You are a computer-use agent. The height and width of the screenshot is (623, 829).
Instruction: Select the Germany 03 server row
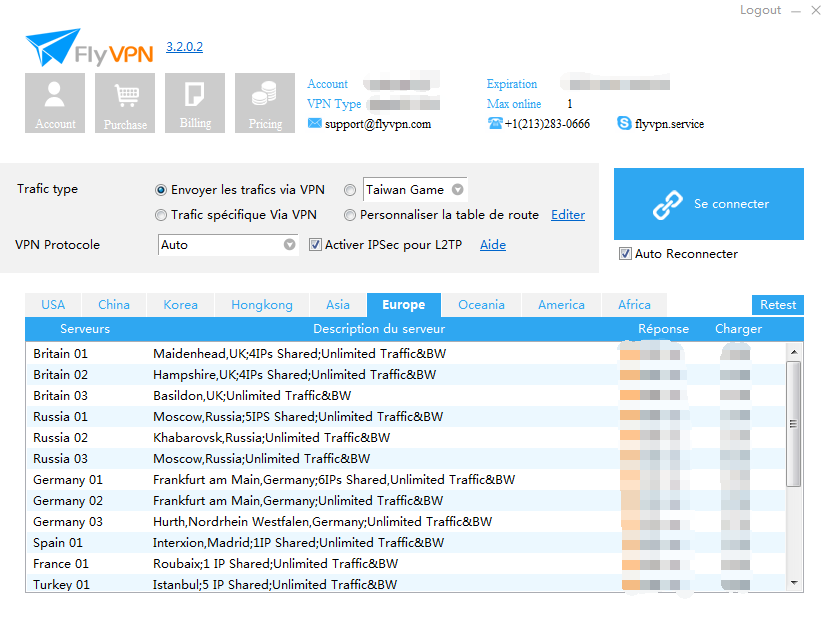406,522
